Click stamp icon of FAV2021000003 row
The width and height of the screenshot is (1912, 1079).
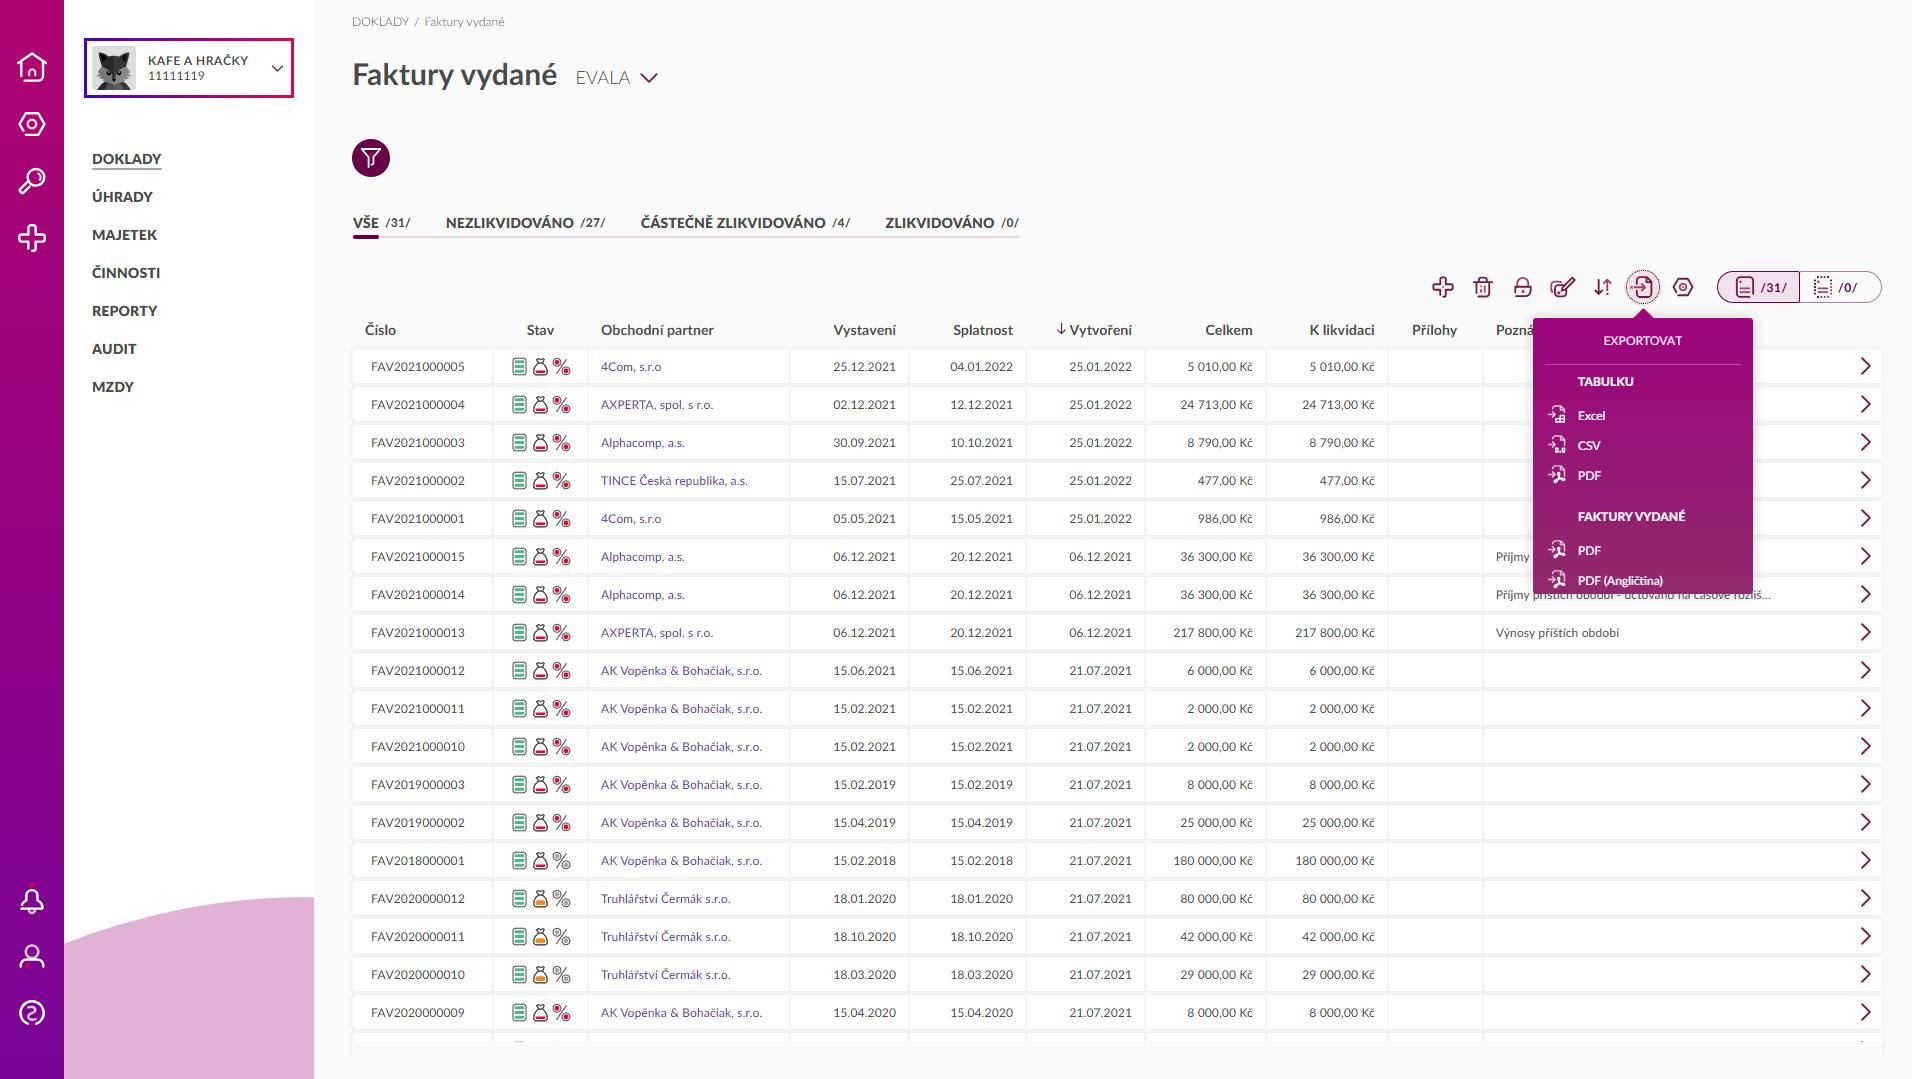(540, 443)
